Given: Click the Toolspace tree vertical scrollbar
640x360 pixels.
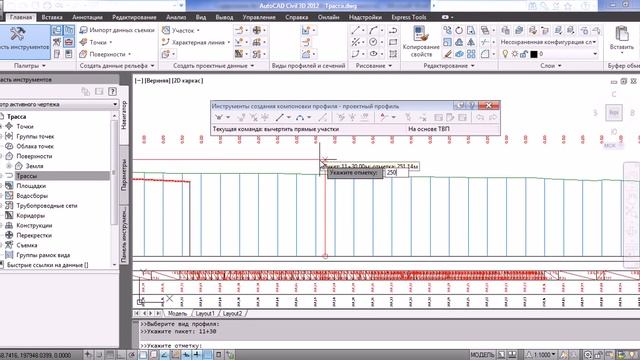Looking at the screenshot, I should click(115, 191).
